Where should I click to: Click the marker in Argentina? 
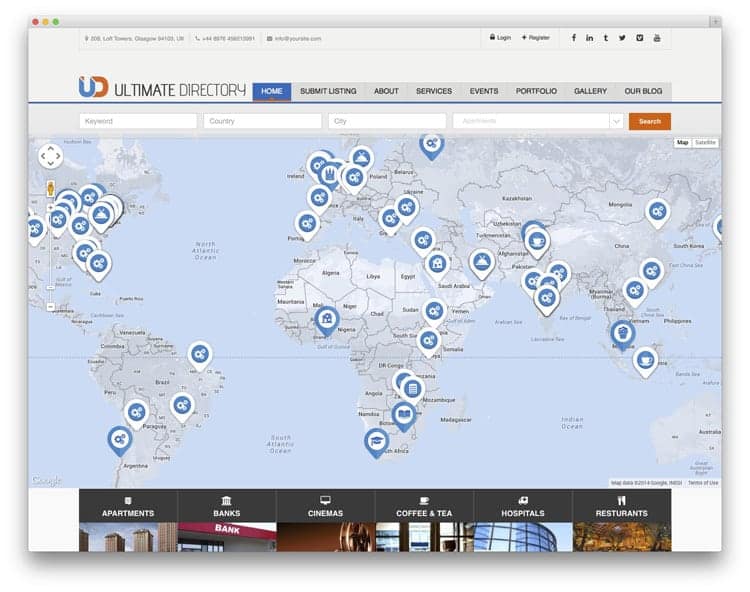[x=120, y=439]
